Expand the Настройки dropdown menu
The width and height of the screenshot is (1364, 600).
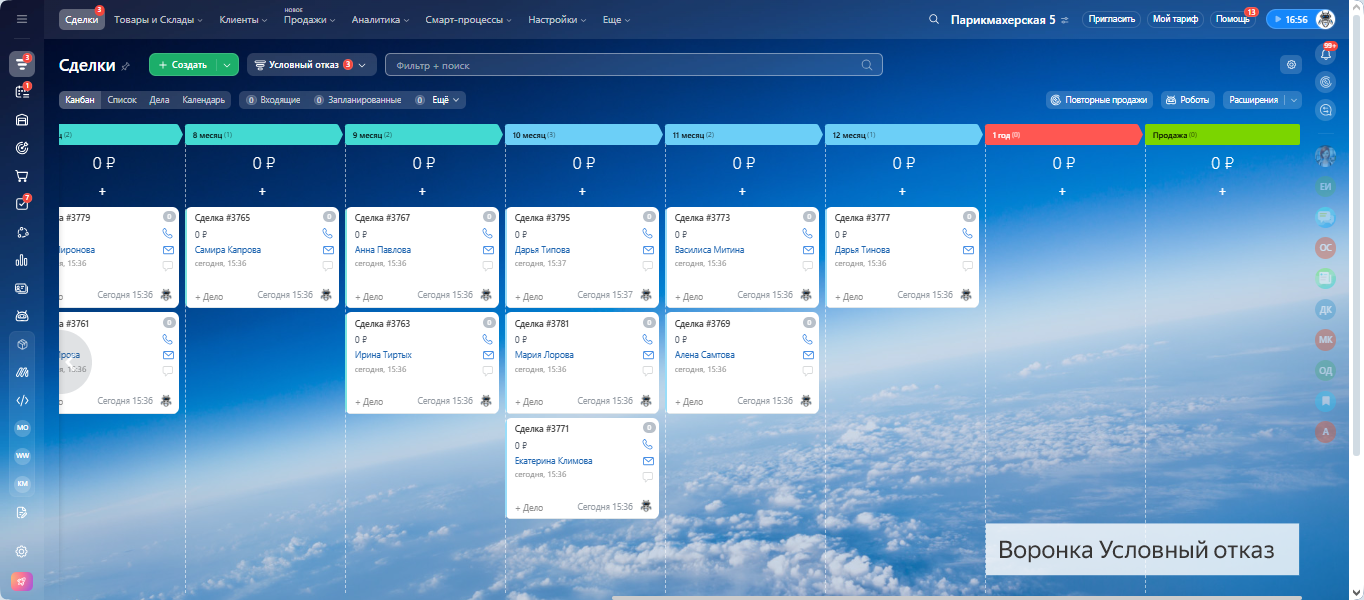pos(557,19)
